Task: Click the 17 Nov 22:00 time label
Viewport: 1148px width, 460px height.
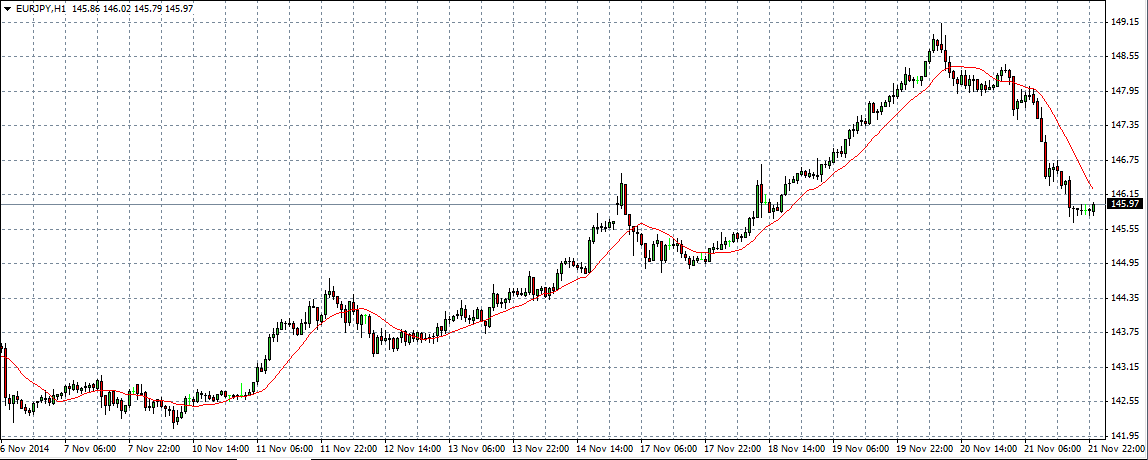Action: pyautogui.click(x=732, y=448)
